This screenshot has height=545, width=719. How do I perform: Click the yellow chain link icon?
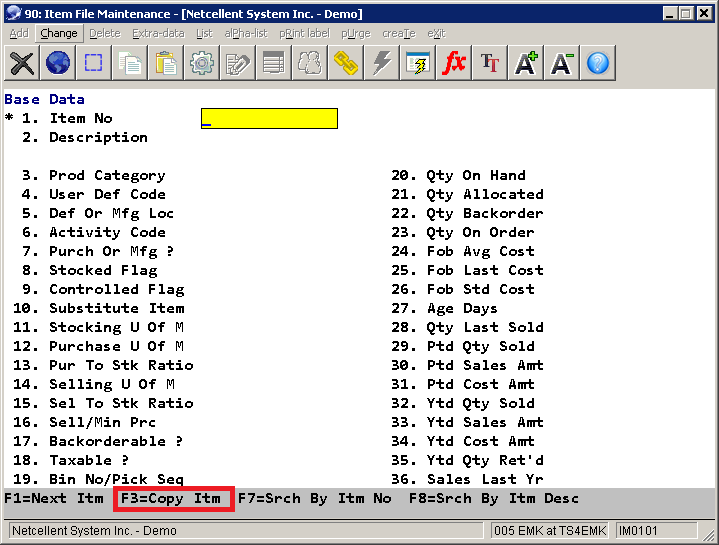coord(346,63)
